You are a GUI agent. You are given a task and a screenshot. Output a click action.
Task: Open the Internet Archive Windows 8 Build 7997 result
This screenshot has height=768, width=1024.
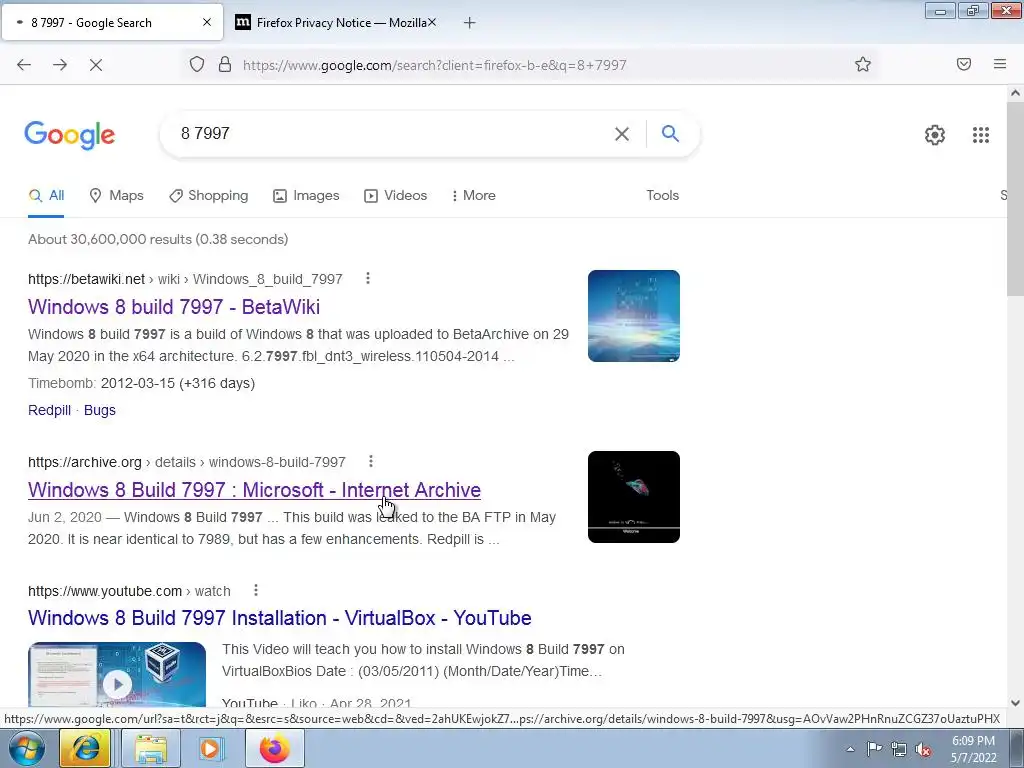coord(254,490)
